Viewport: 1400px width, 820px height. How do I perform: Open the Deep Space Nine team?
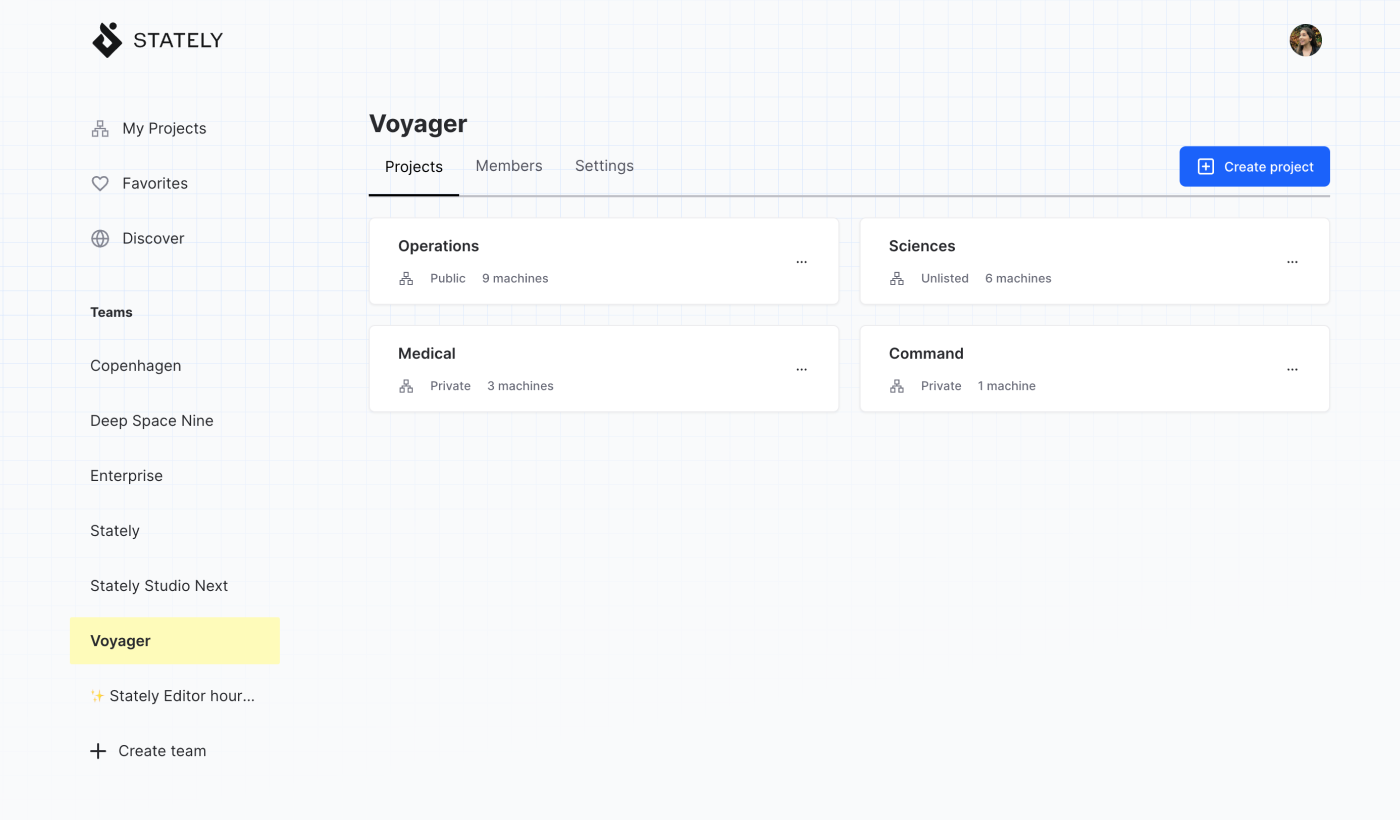coord(152,421)
